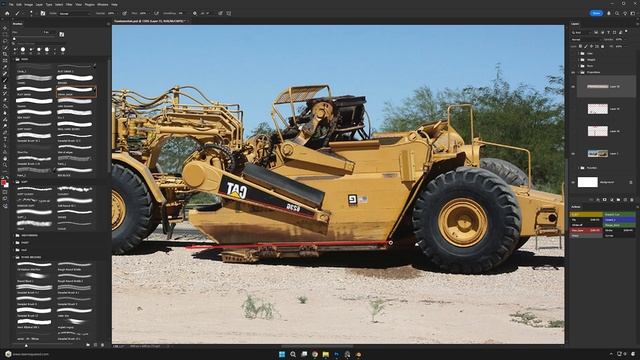This screenshot has height=360, width=640.
Task: Select the Eyedropper tool
Action: pyautogui.click(x=5, y=67)
